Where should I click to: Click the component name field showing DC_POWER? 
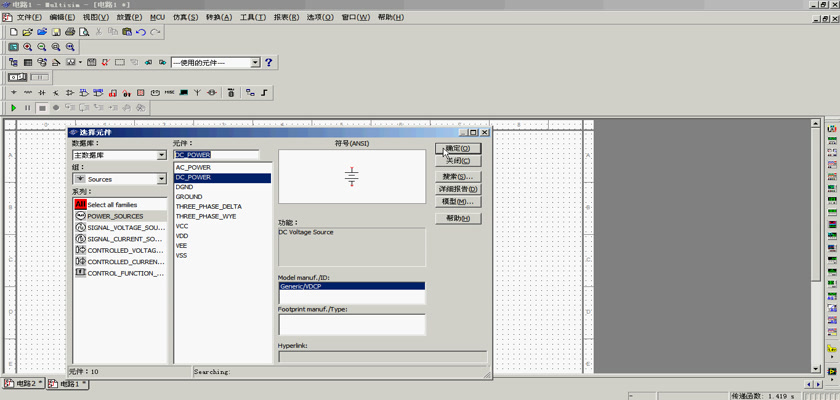tap(216, 155)
